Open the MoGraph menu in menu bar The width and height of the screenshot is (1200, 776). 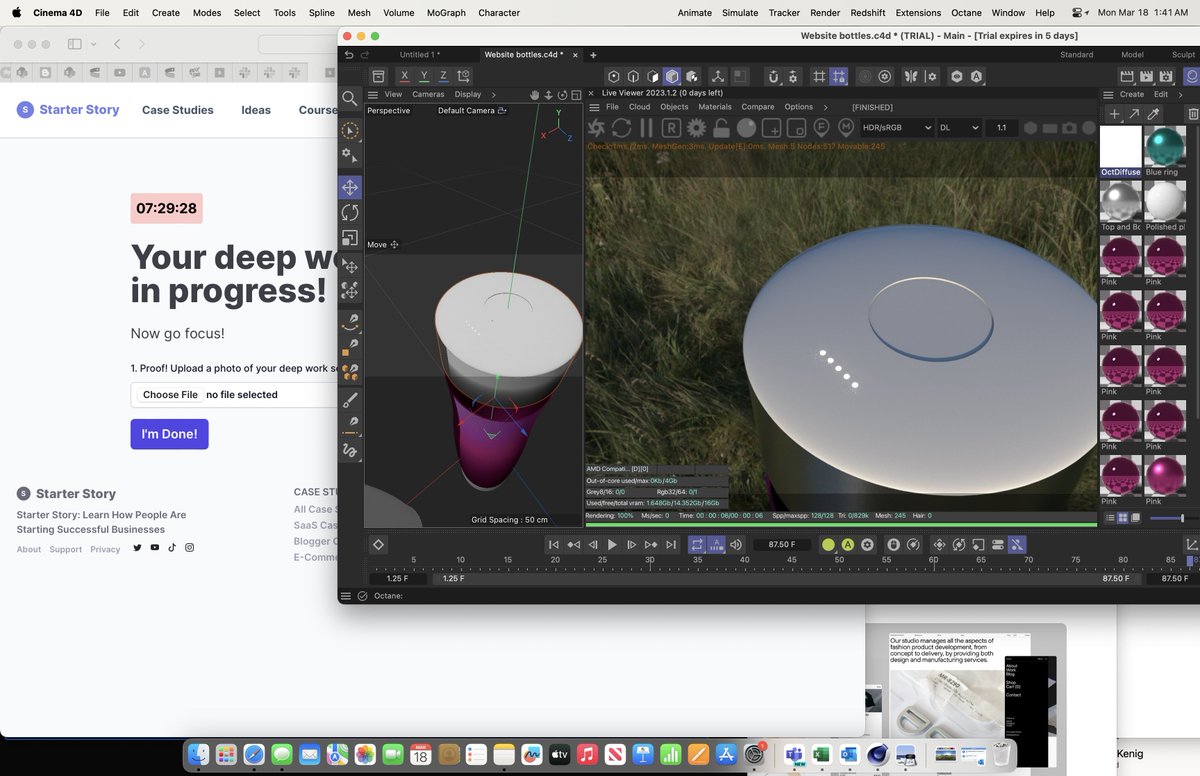(x=446, y=13)
